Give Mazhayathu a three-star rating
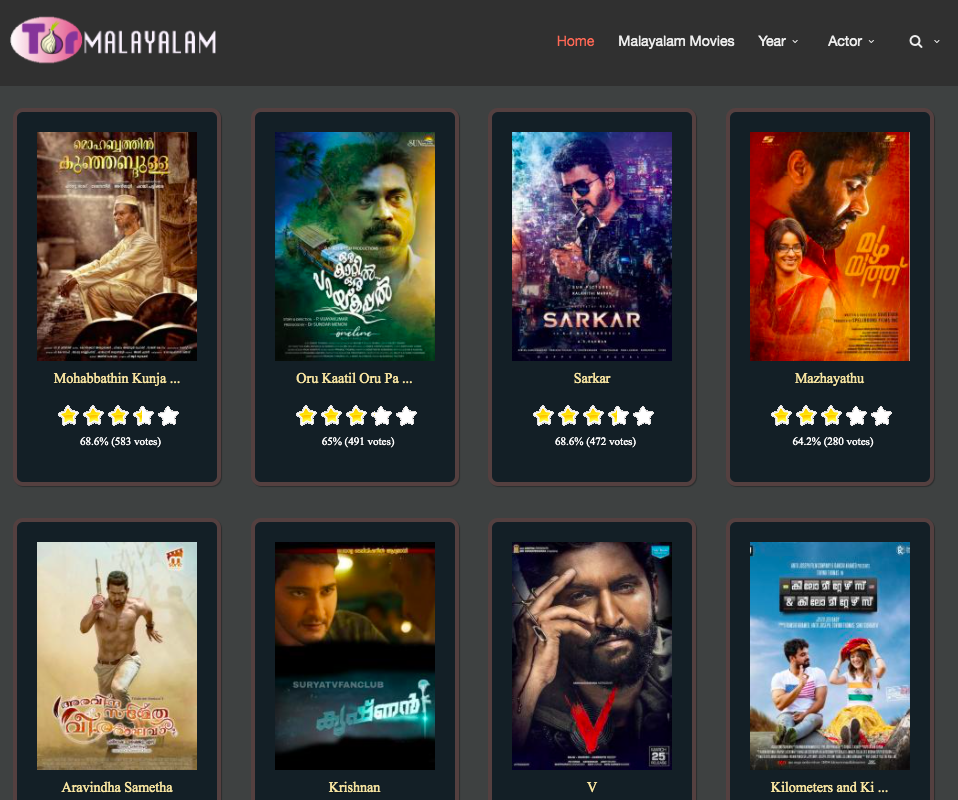This screenshot has width=958, height=800. pos(831,415)
